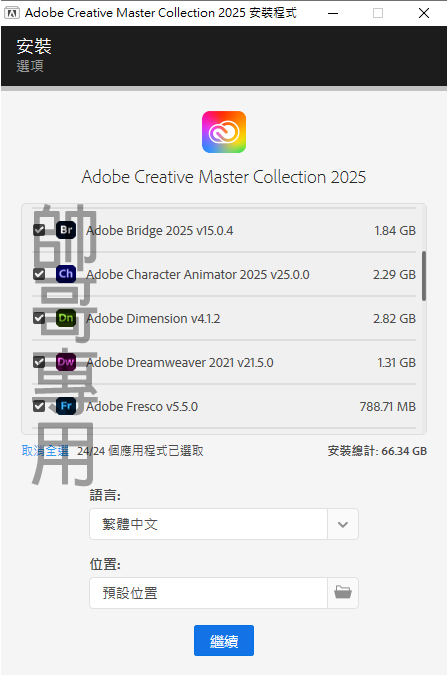Uncheck Adobe Bridge 2025 checkbox
This screenshot has width=448, height=675.
pos(39,230)
